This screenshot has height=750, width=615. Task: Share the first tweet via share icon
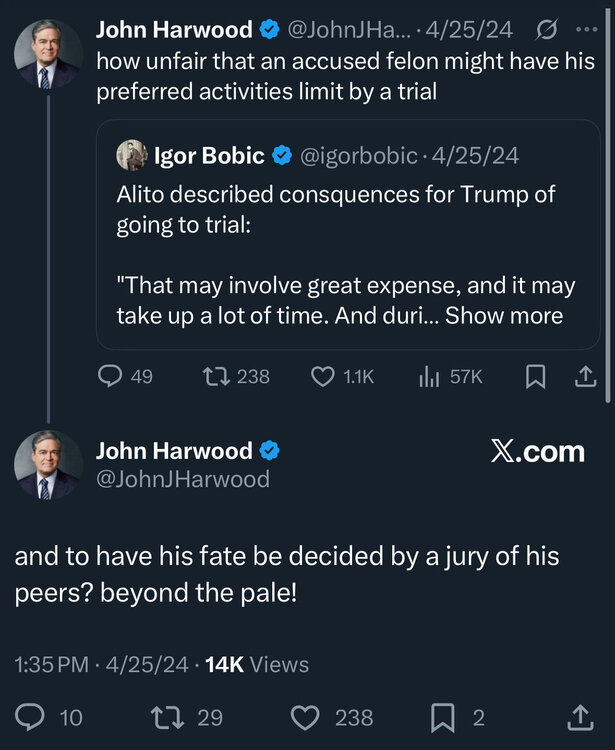(587, 376)
